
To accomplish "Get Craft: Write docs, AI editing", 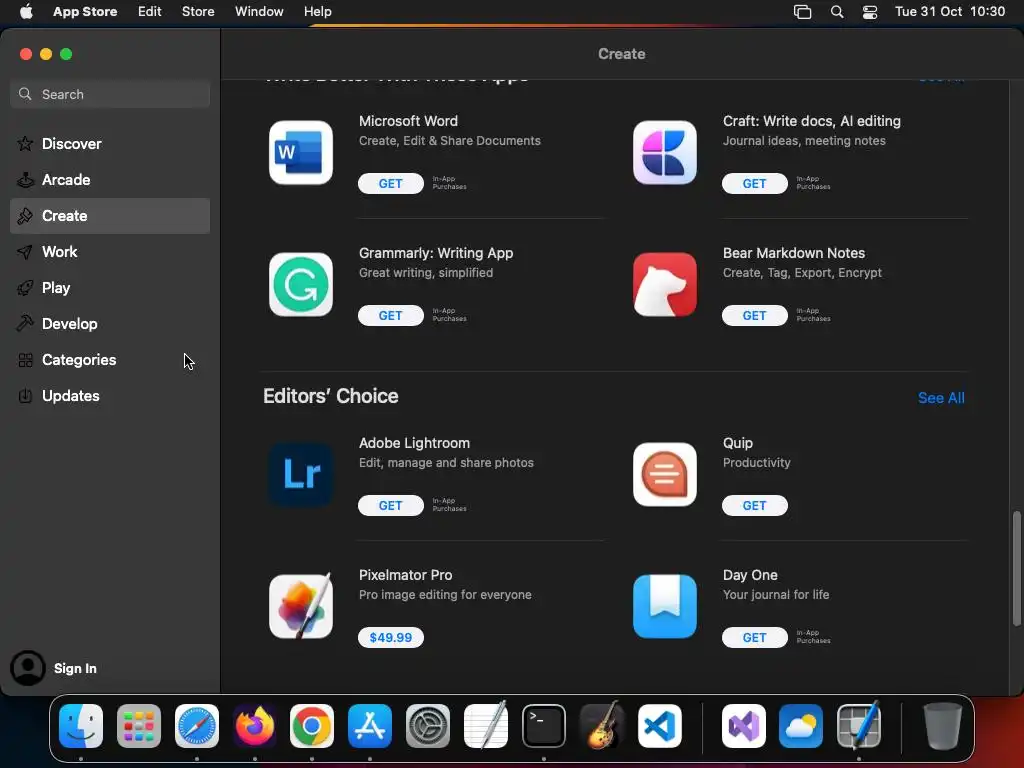I will click(x=754, y=184).
